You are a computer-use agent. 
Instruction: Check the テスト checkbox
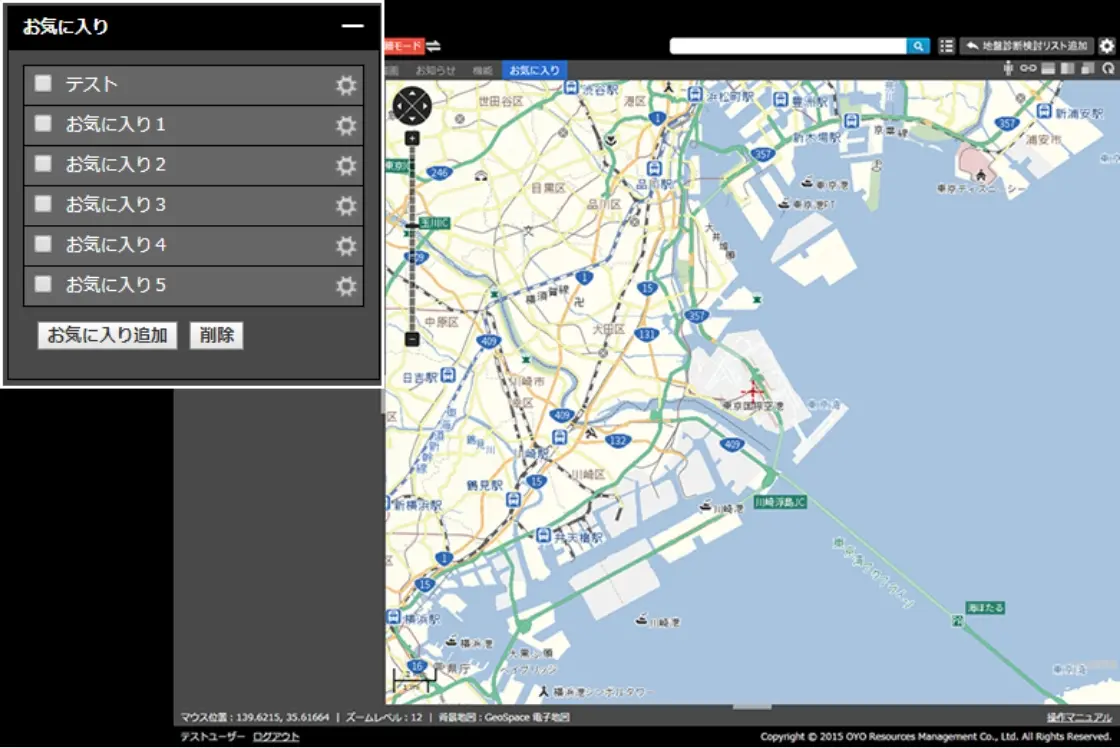coord(43,84)
